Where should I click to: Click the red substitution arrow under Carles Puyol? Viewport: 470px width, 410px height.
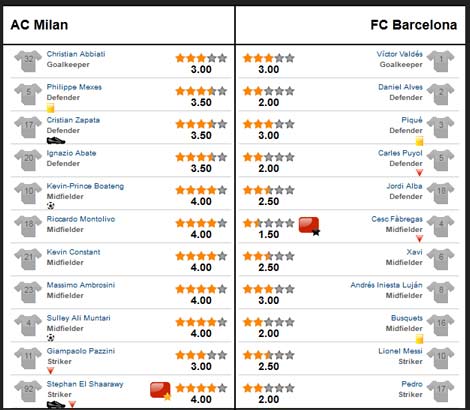click(419, 172)
